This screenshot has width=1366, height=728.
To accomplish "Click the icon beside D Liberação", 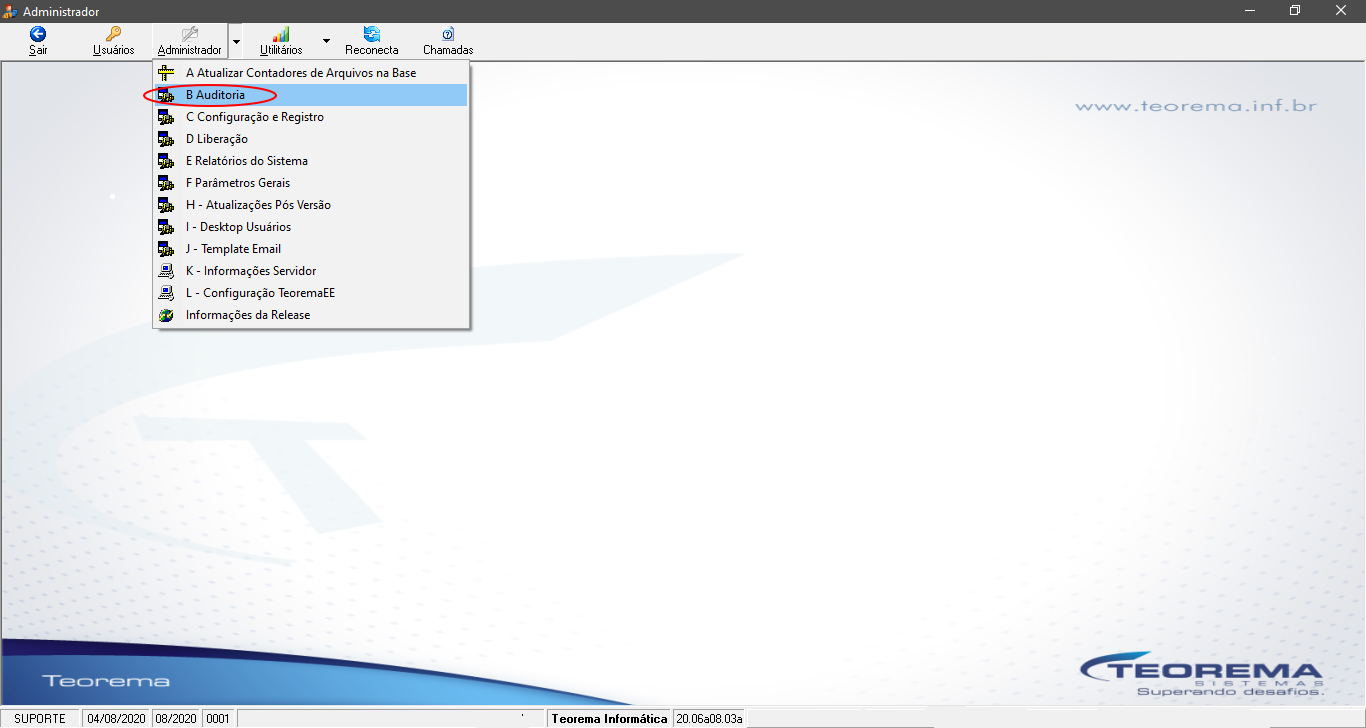I will point(166,139).
